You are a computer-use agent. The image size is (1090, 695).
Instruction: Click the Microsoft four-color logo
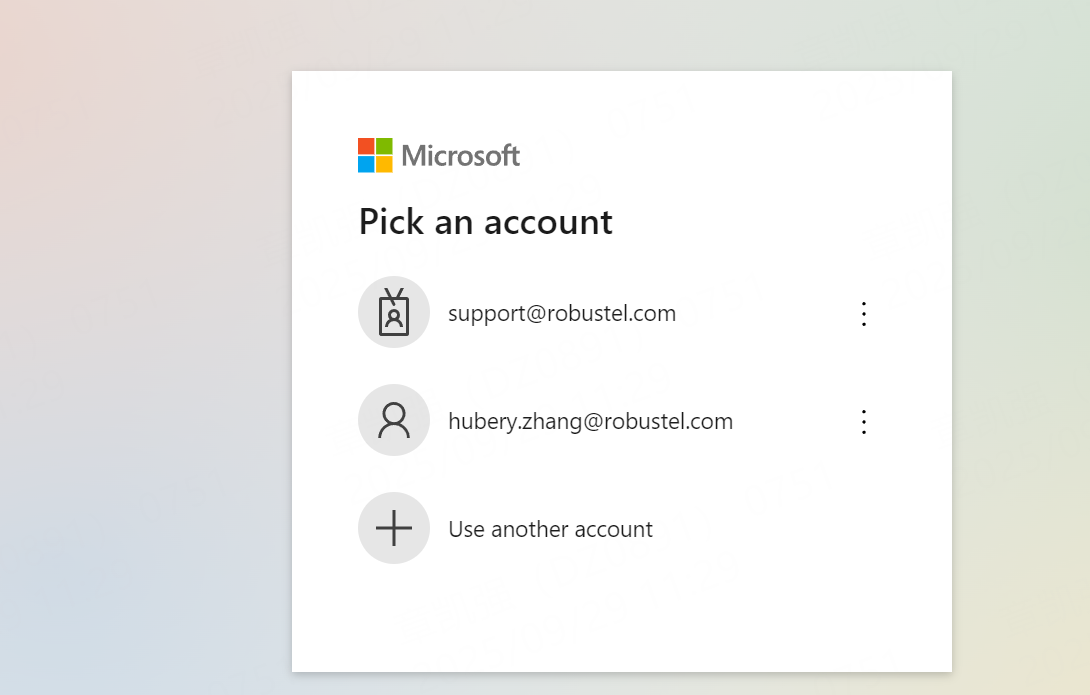(x=375, y=155)
